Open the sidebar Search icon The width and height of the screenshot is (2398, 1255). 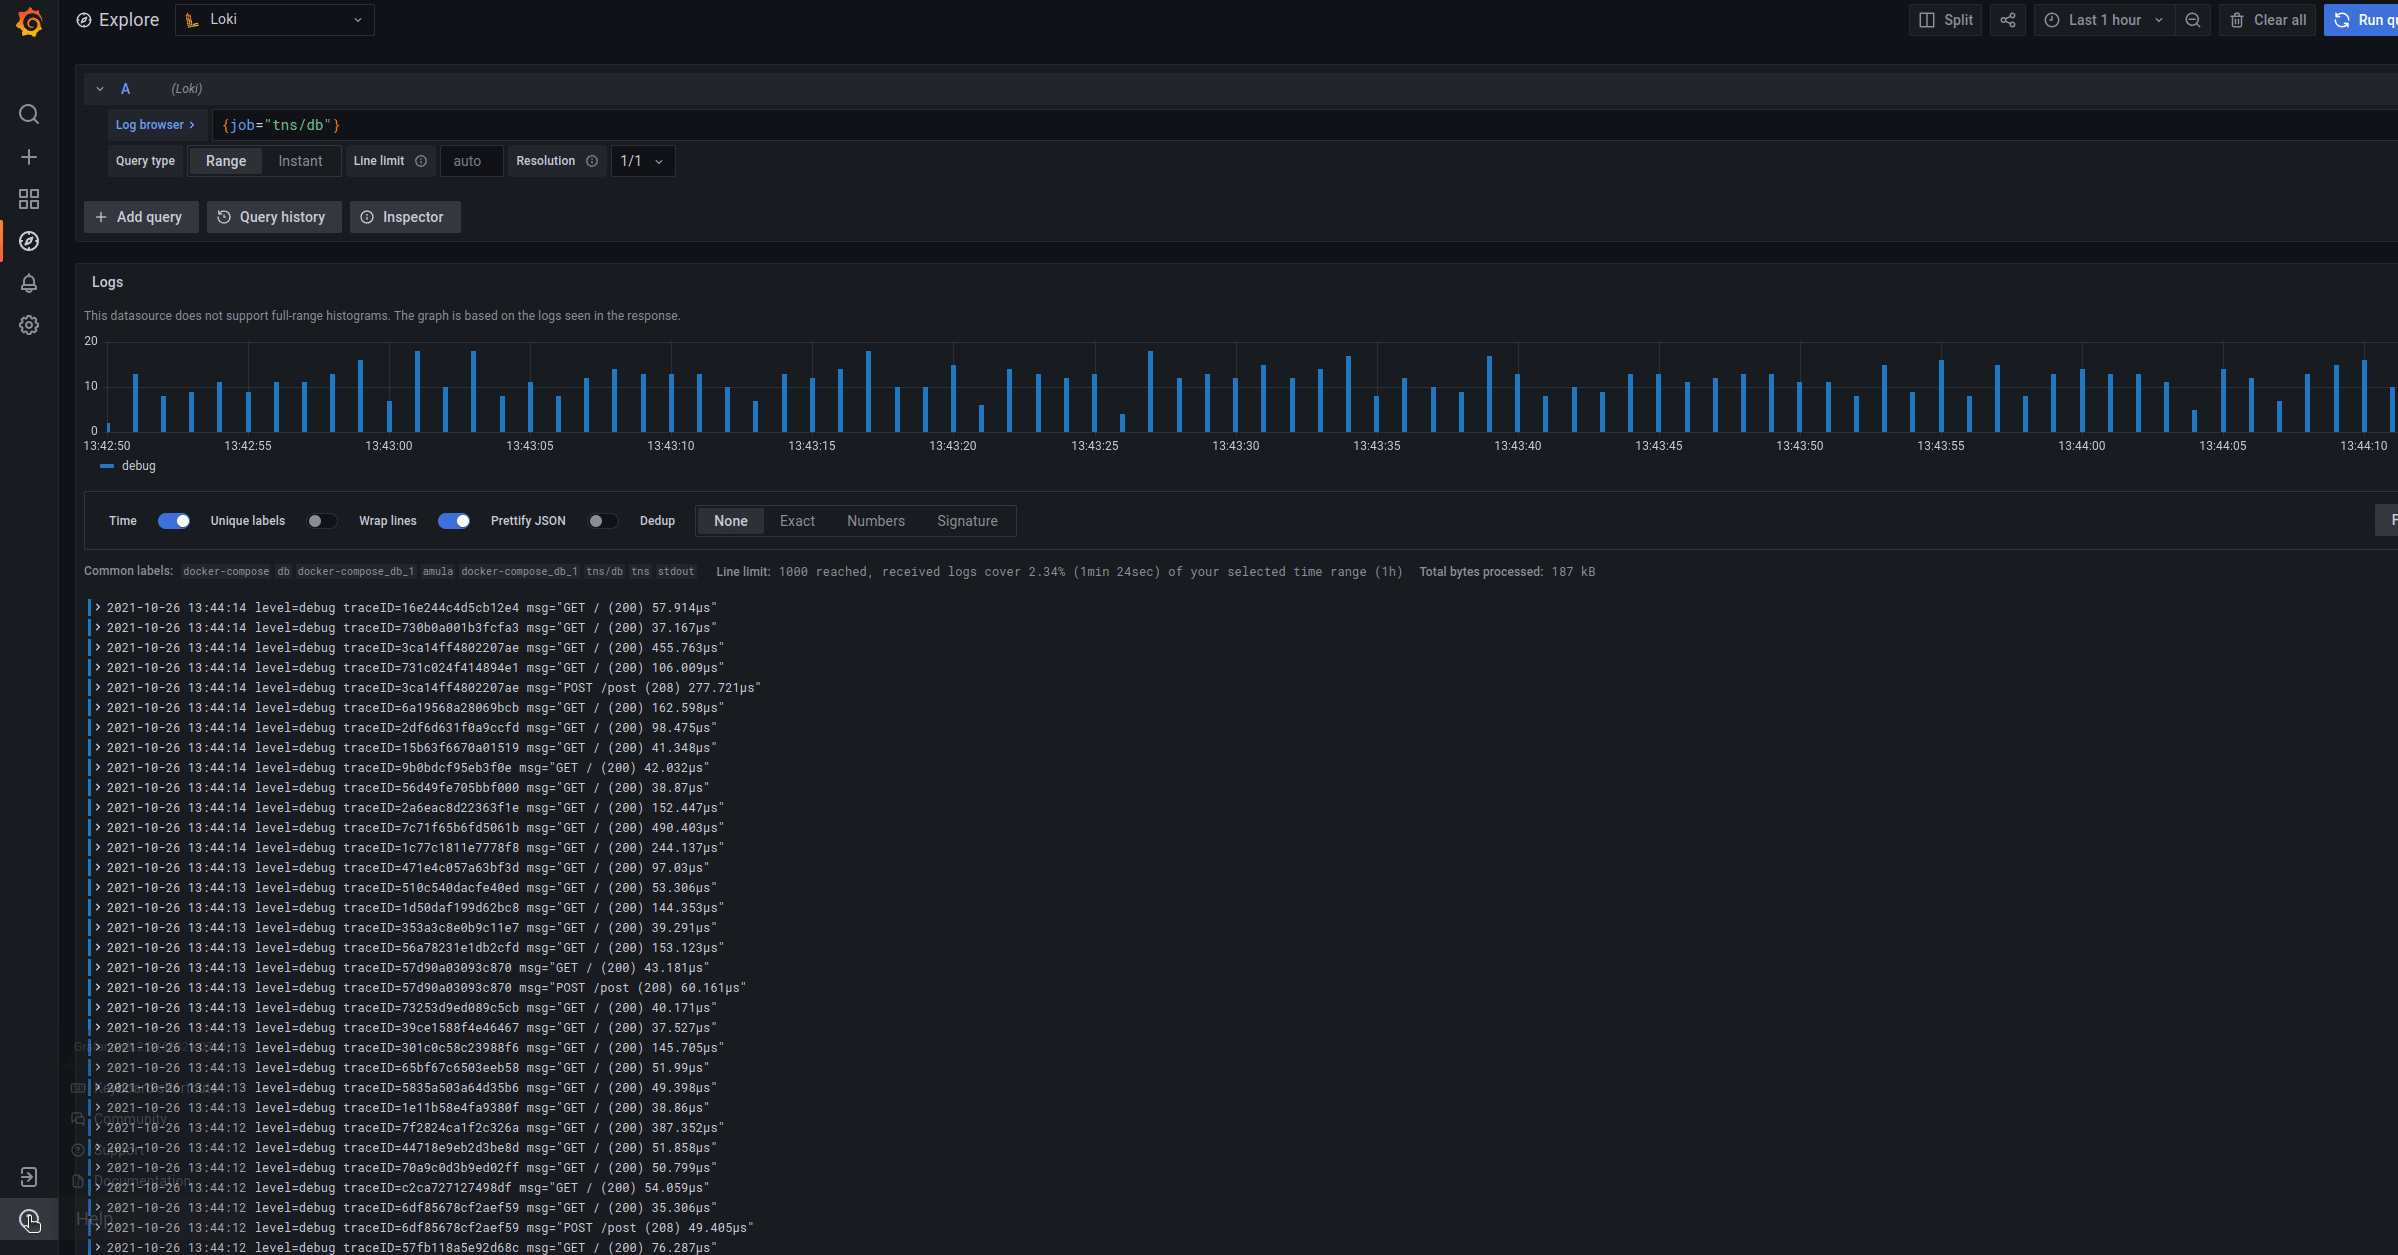(x=29, y=115)
